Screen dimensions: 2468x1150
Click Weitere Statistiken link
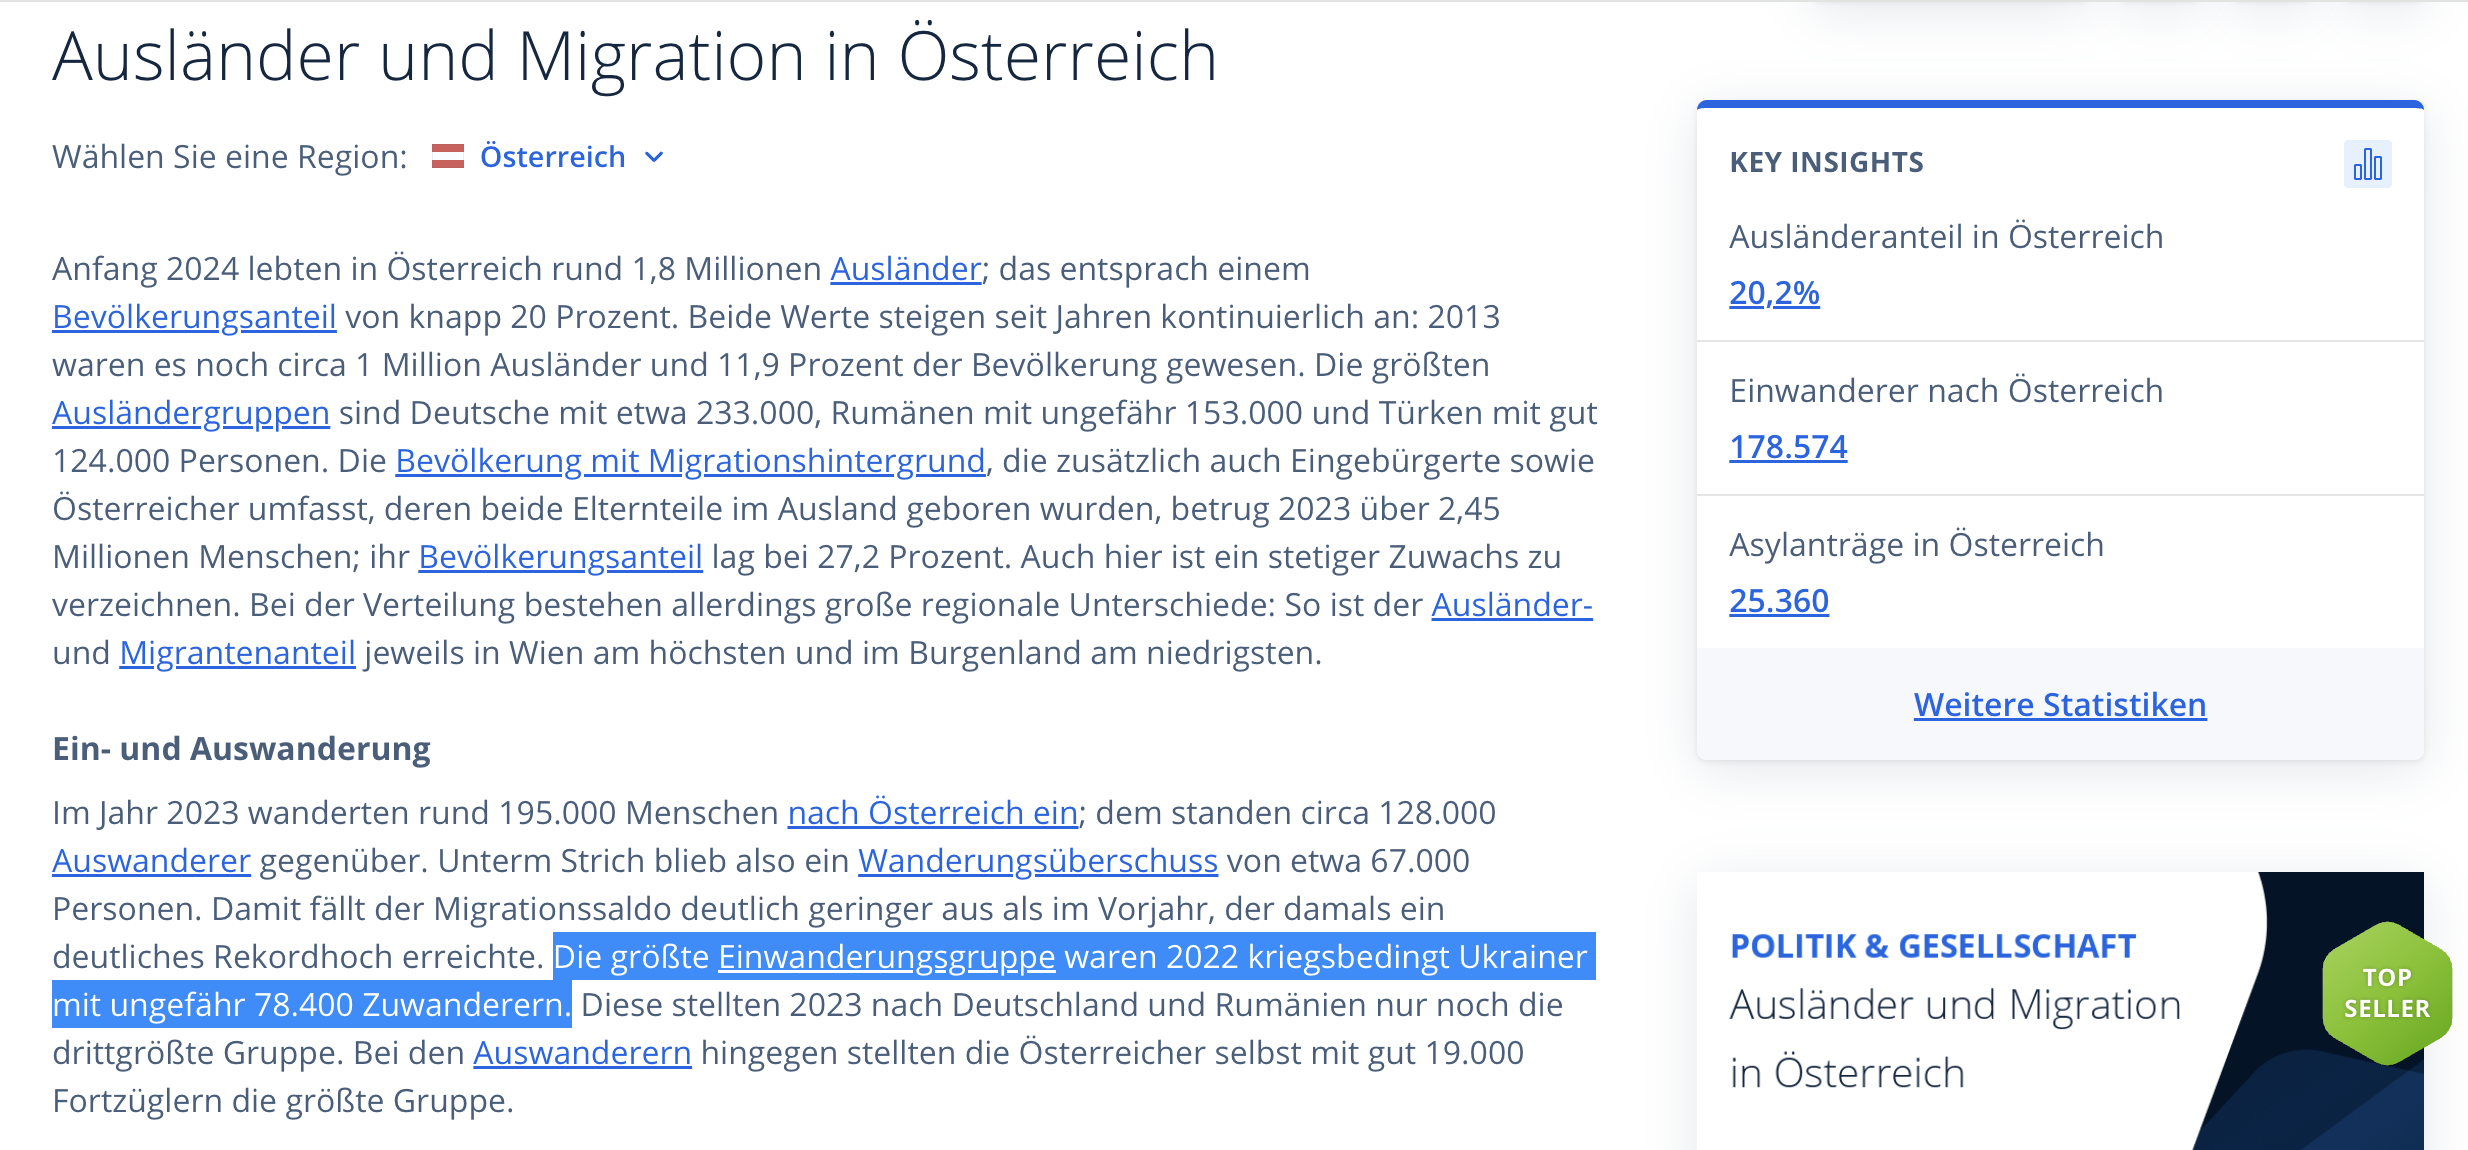click(2059, 705)
